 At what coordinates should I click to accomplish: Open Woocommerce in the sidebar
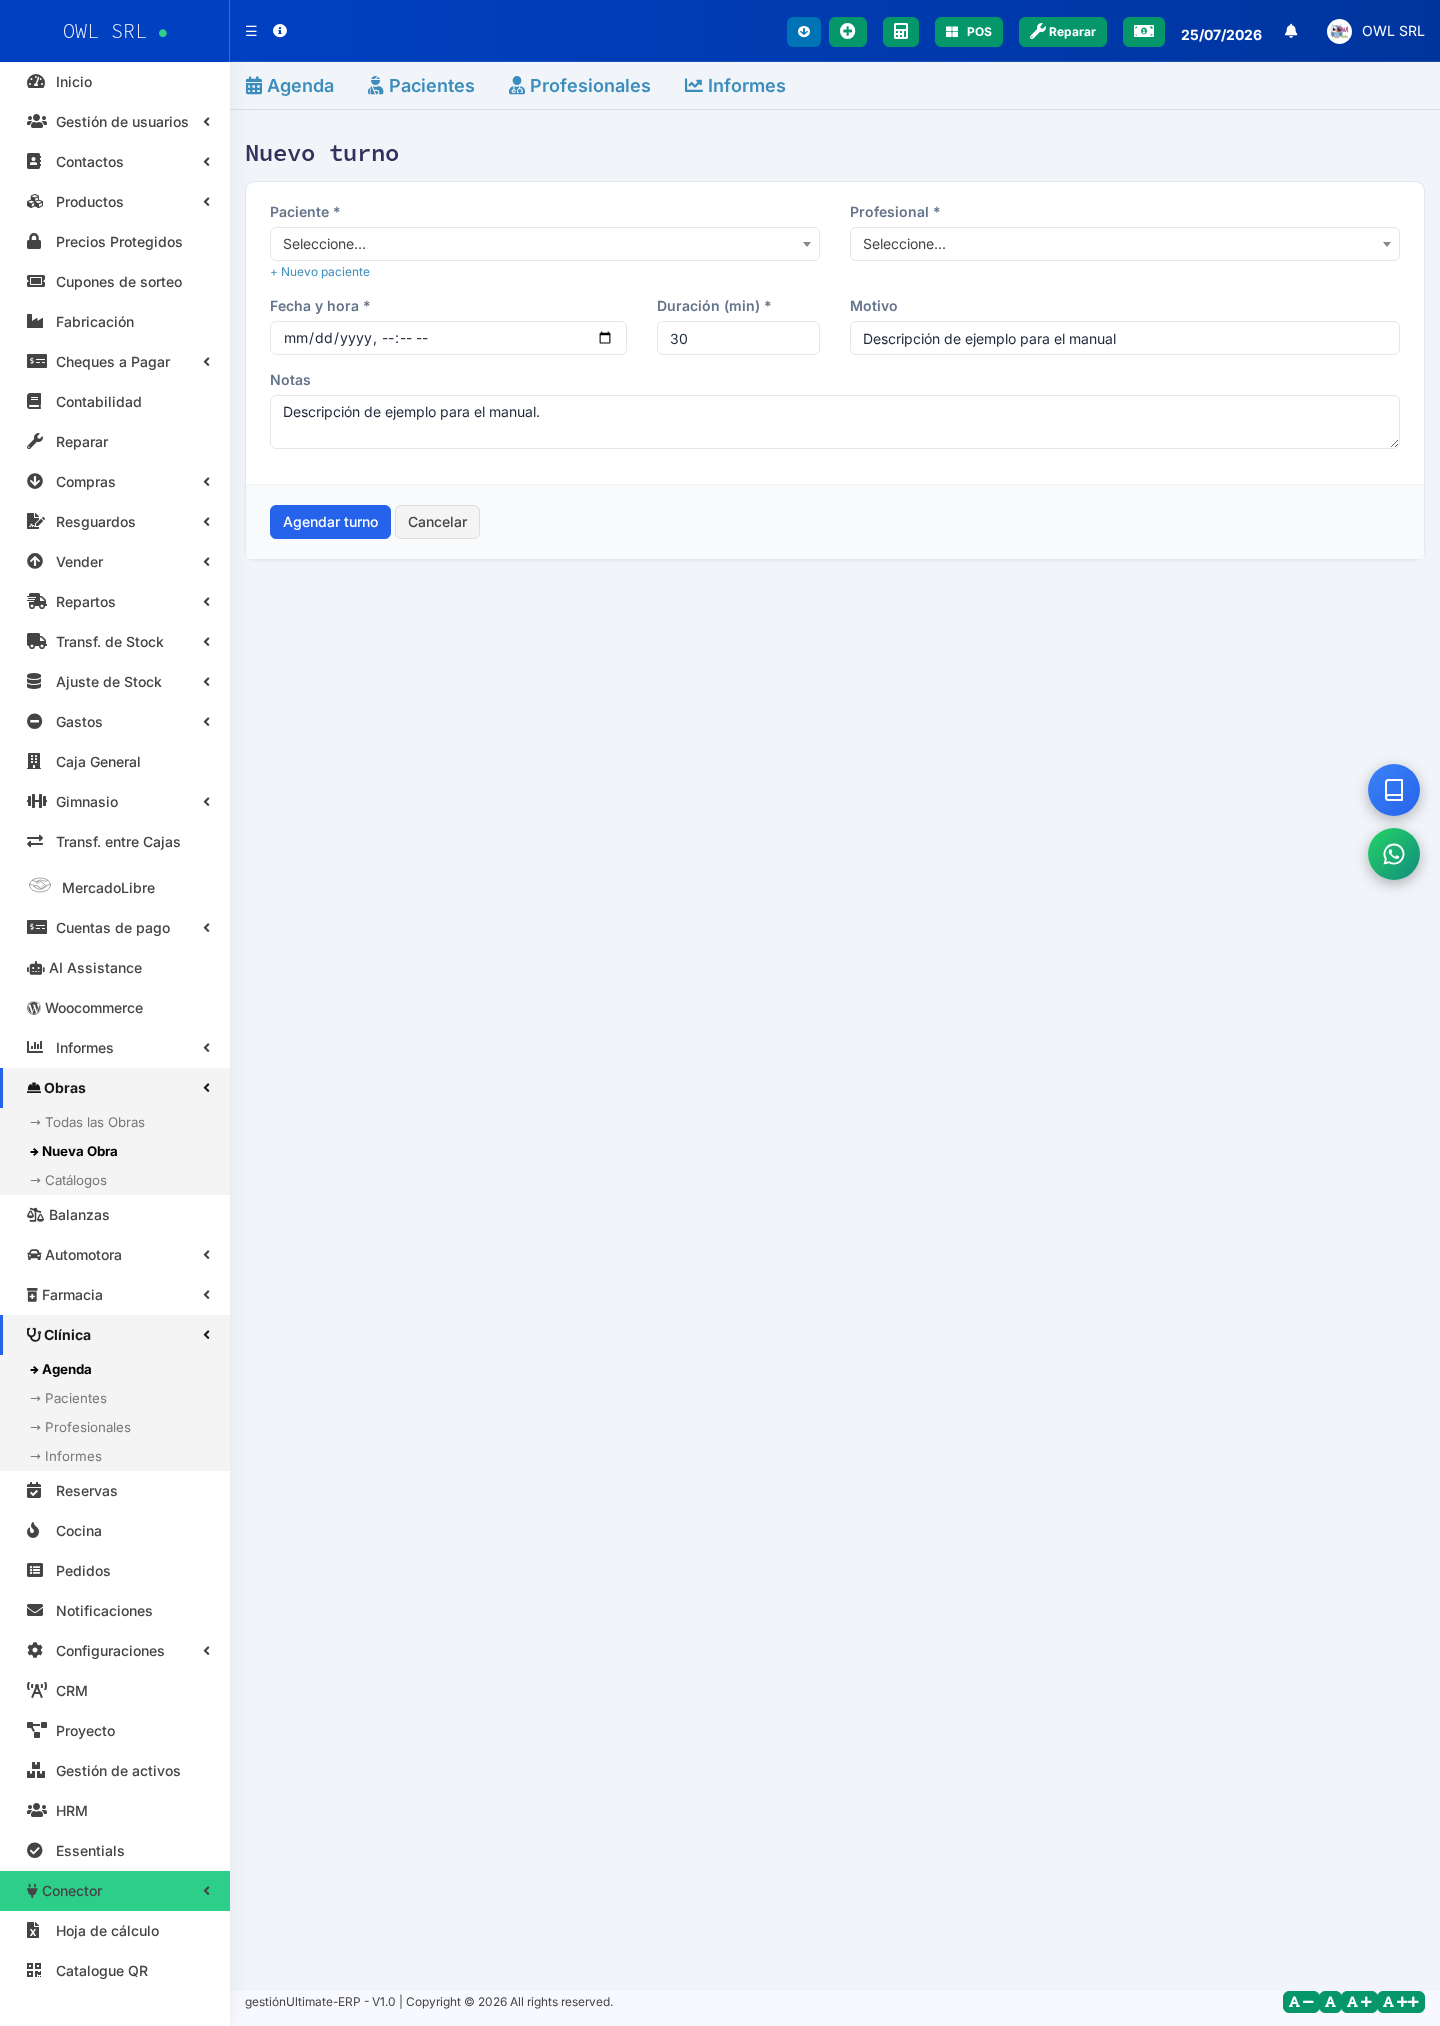(115, 1008)
